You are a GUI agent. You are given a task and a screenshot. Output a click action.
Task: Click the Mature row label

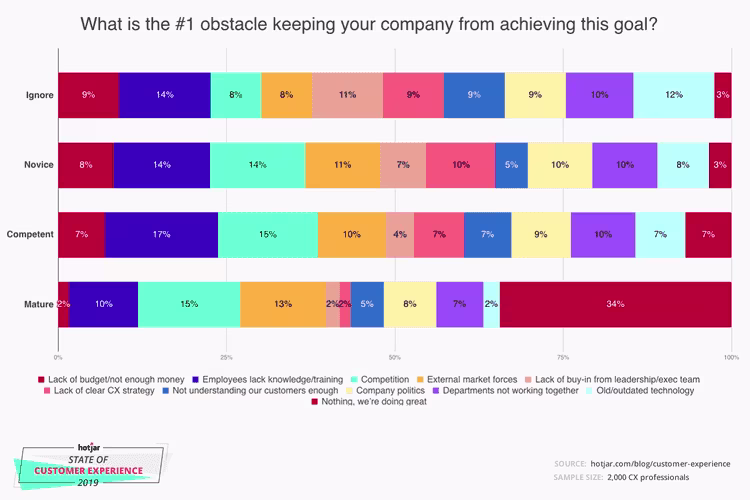39,304
